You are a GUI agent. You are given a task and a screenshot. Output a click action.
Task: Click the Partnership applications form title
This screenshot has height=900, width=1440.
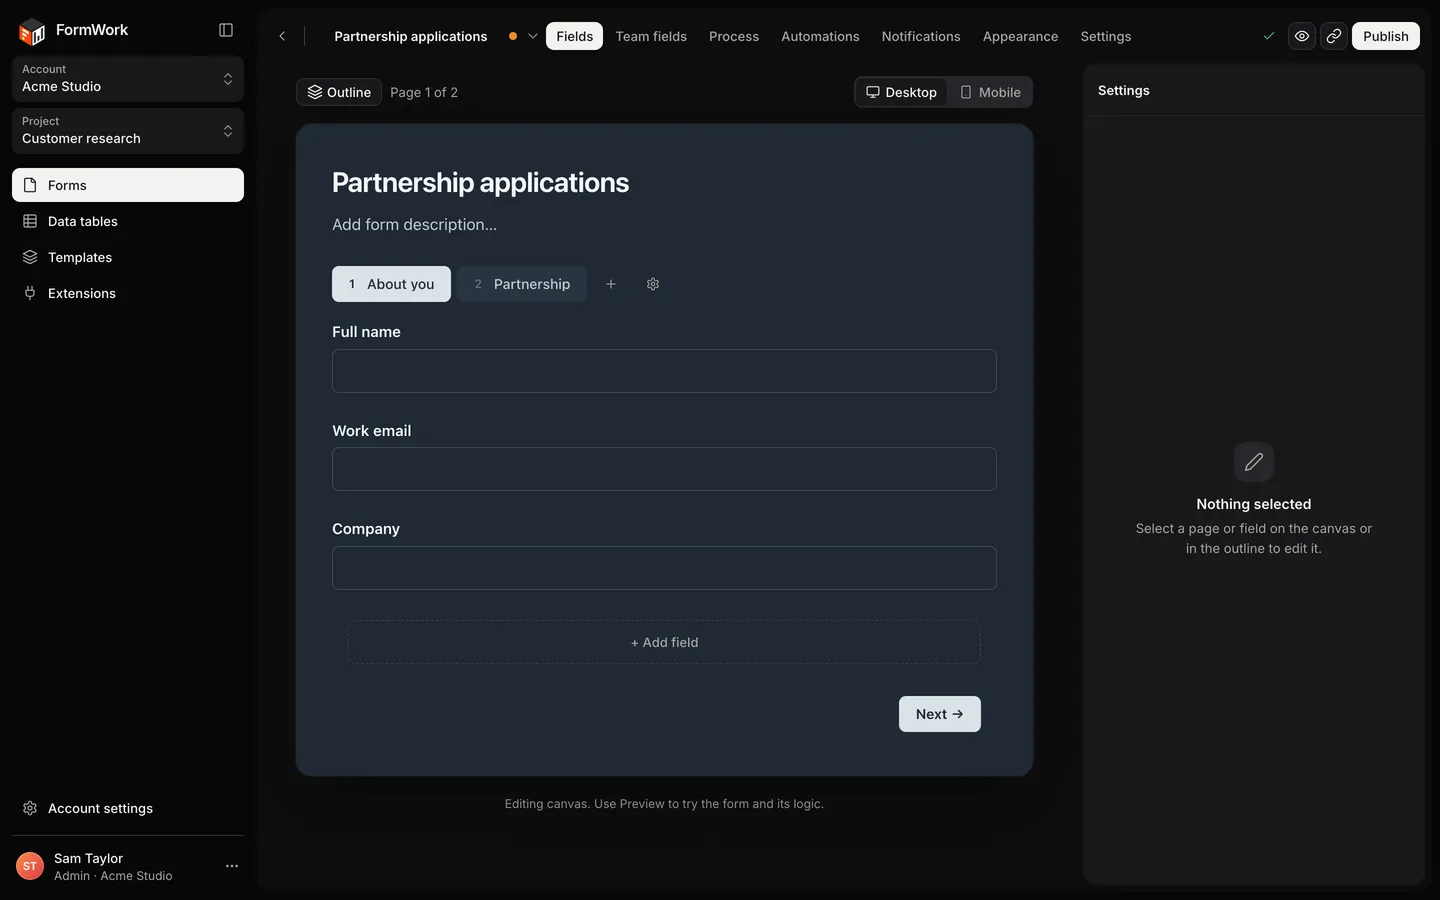tap(481, 183)
